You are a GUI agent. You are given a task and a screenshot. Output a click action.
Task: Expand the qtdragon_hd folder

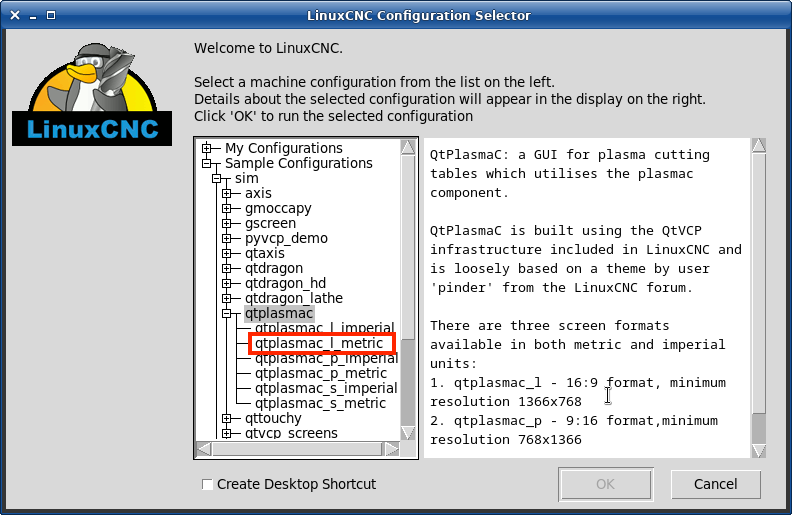pos(226,283)
